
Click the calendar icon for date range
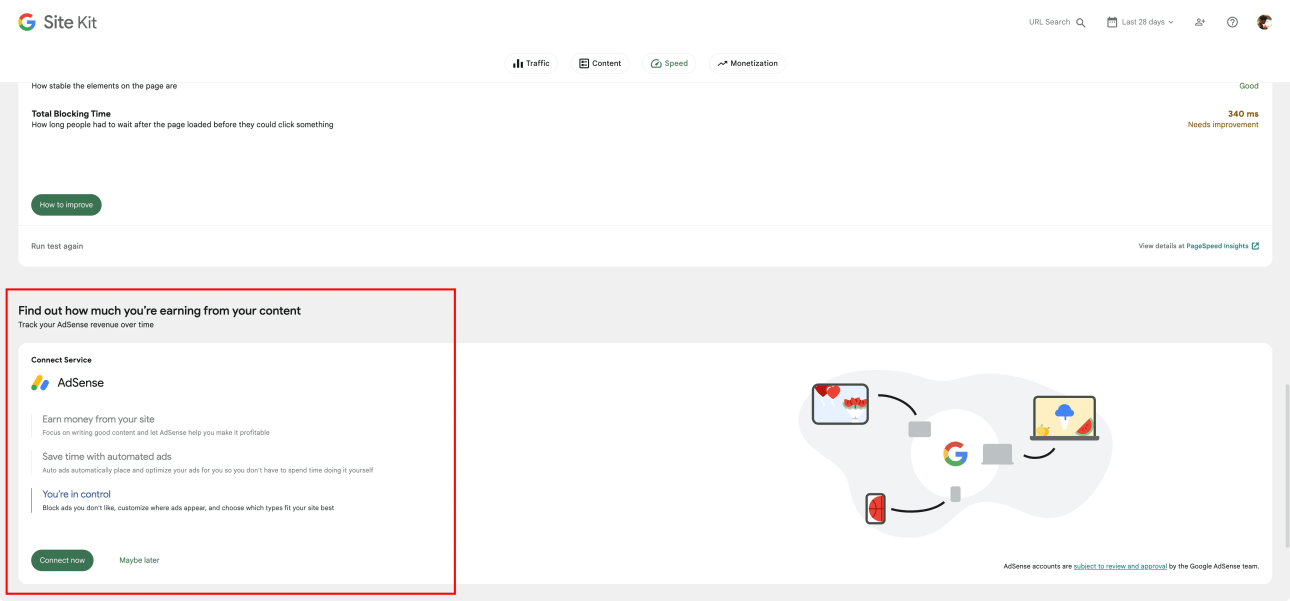pyautogui.click(x=1112, y=22)
